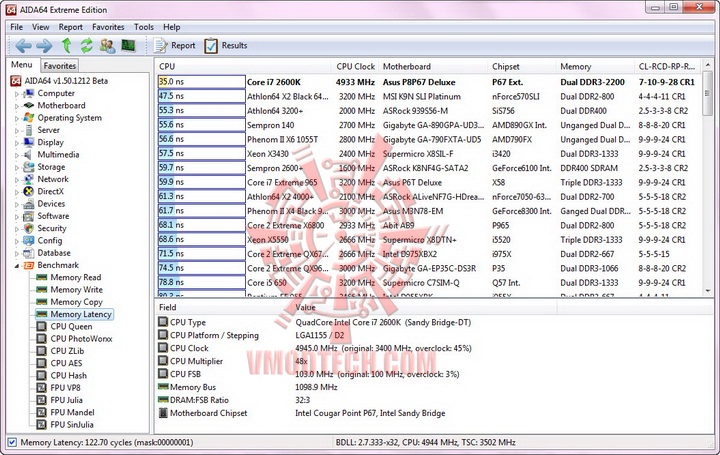This screenshot has width=720, height=455.
Task: Refresh using the green circular arrows icon
Action: coord(86,45)
